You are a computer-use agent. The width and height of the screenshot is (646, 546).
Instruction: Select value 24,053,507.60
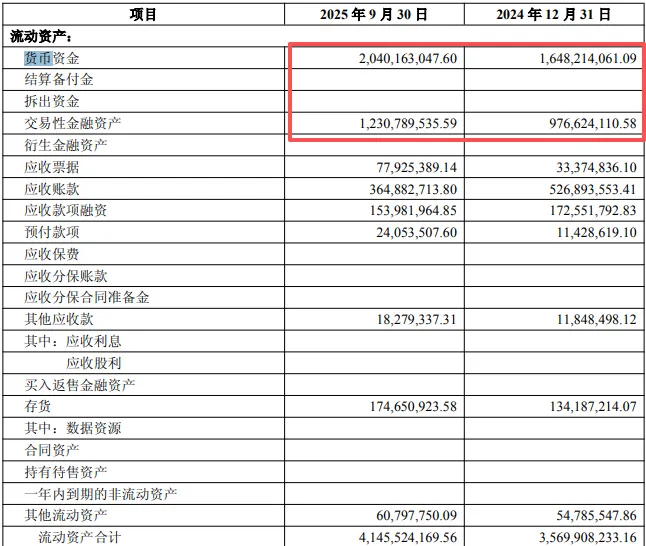click(417, 232)
